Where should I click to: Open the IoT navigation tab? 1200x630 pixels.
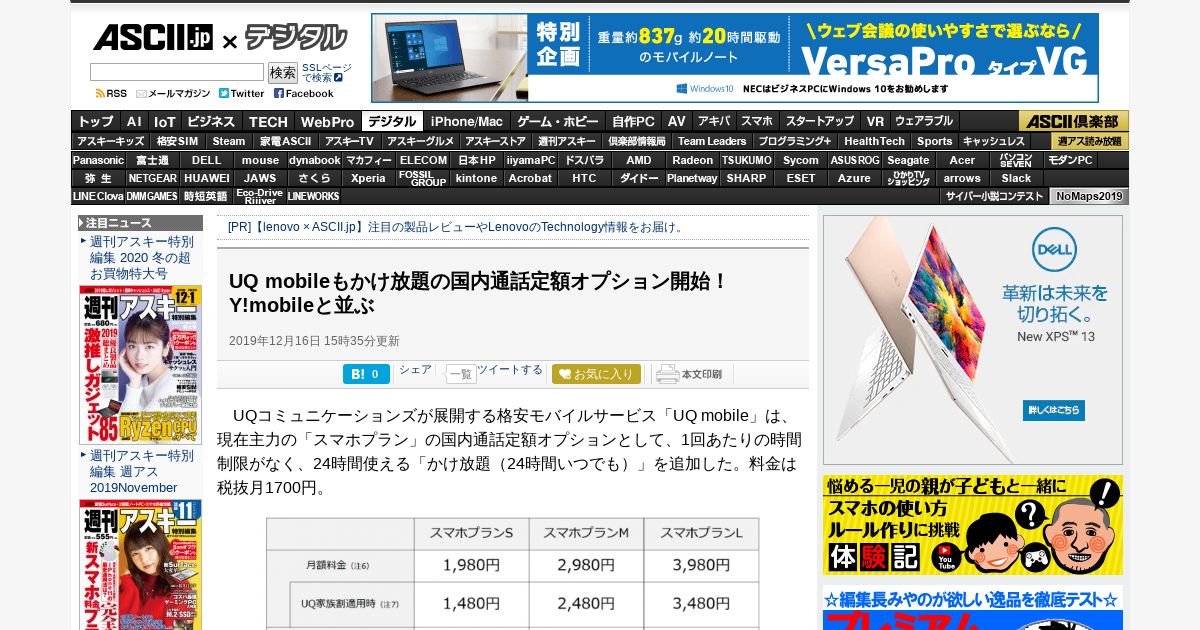165,121
